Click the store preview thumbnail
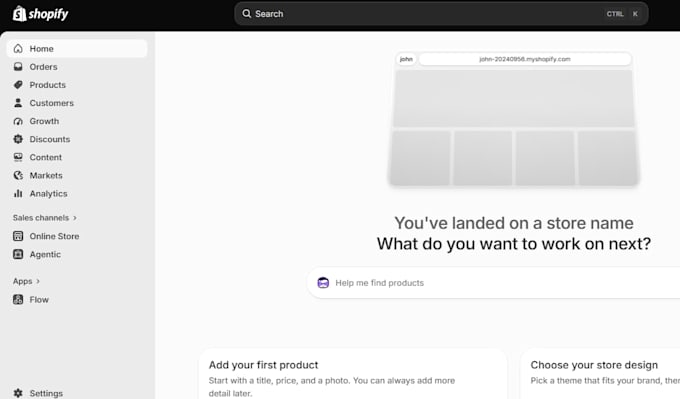The image size is (680, 399). pyautogui.click(x=513, y=119)
